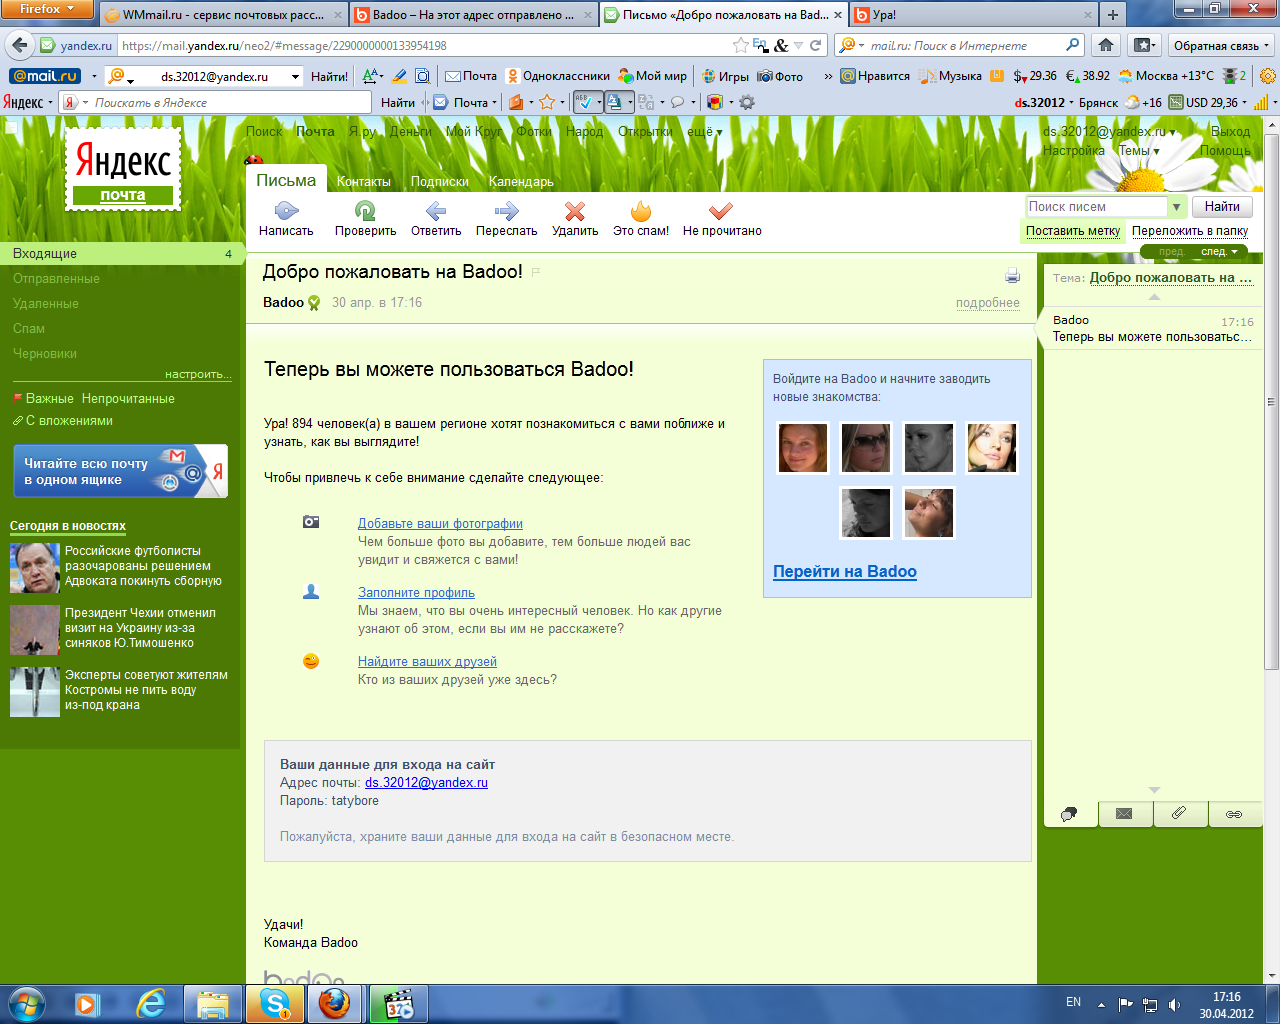
Task: Switch to the Письма tab
Action: [286, 180]
